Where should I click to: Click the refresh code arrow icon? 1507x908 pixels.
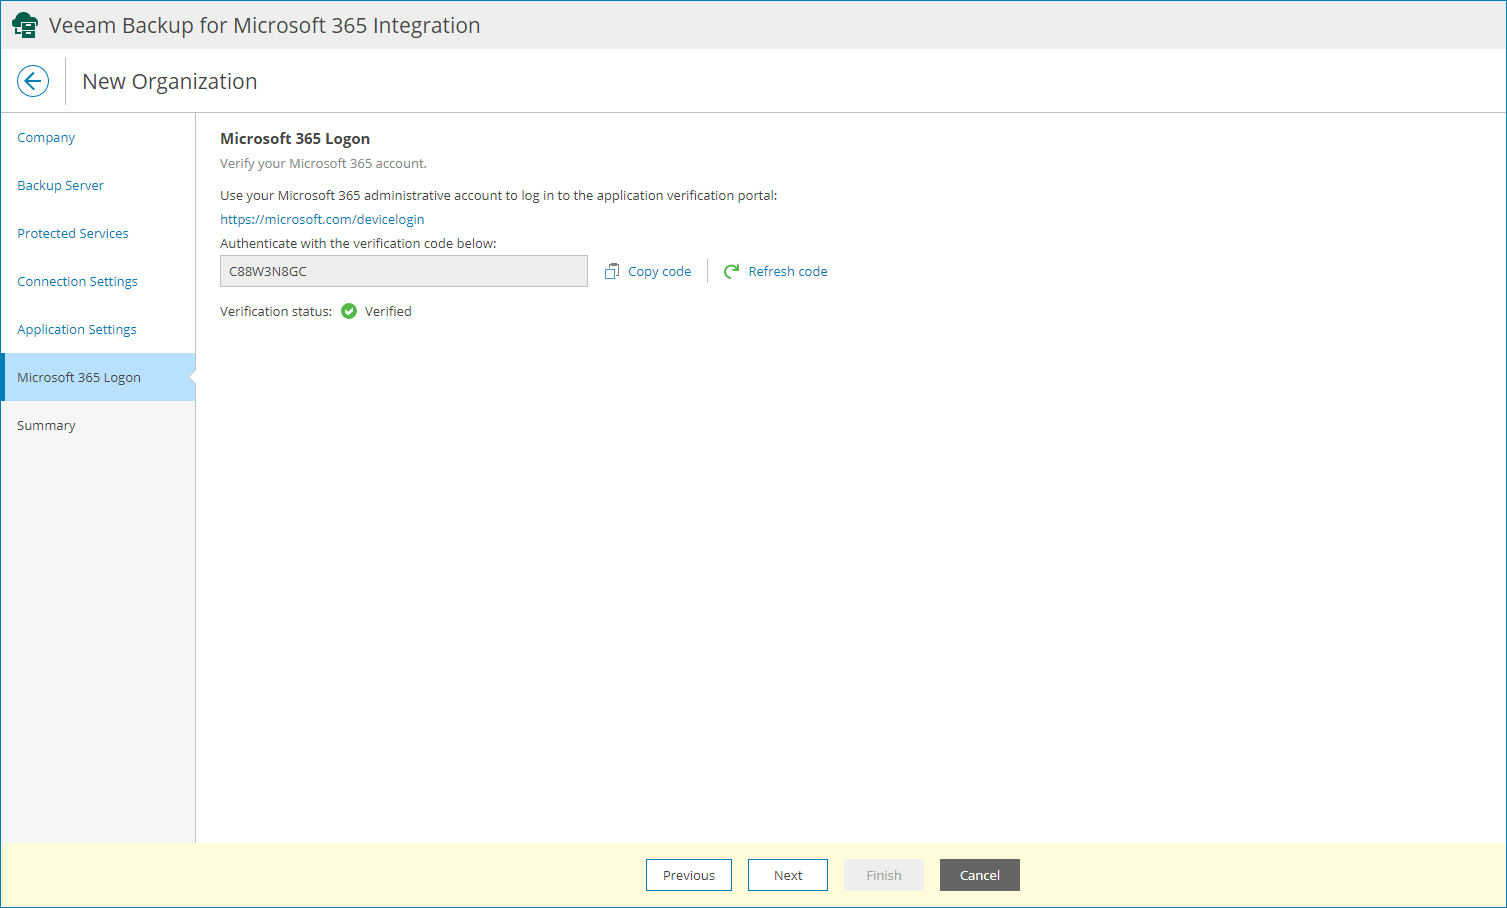coord(732,271)
